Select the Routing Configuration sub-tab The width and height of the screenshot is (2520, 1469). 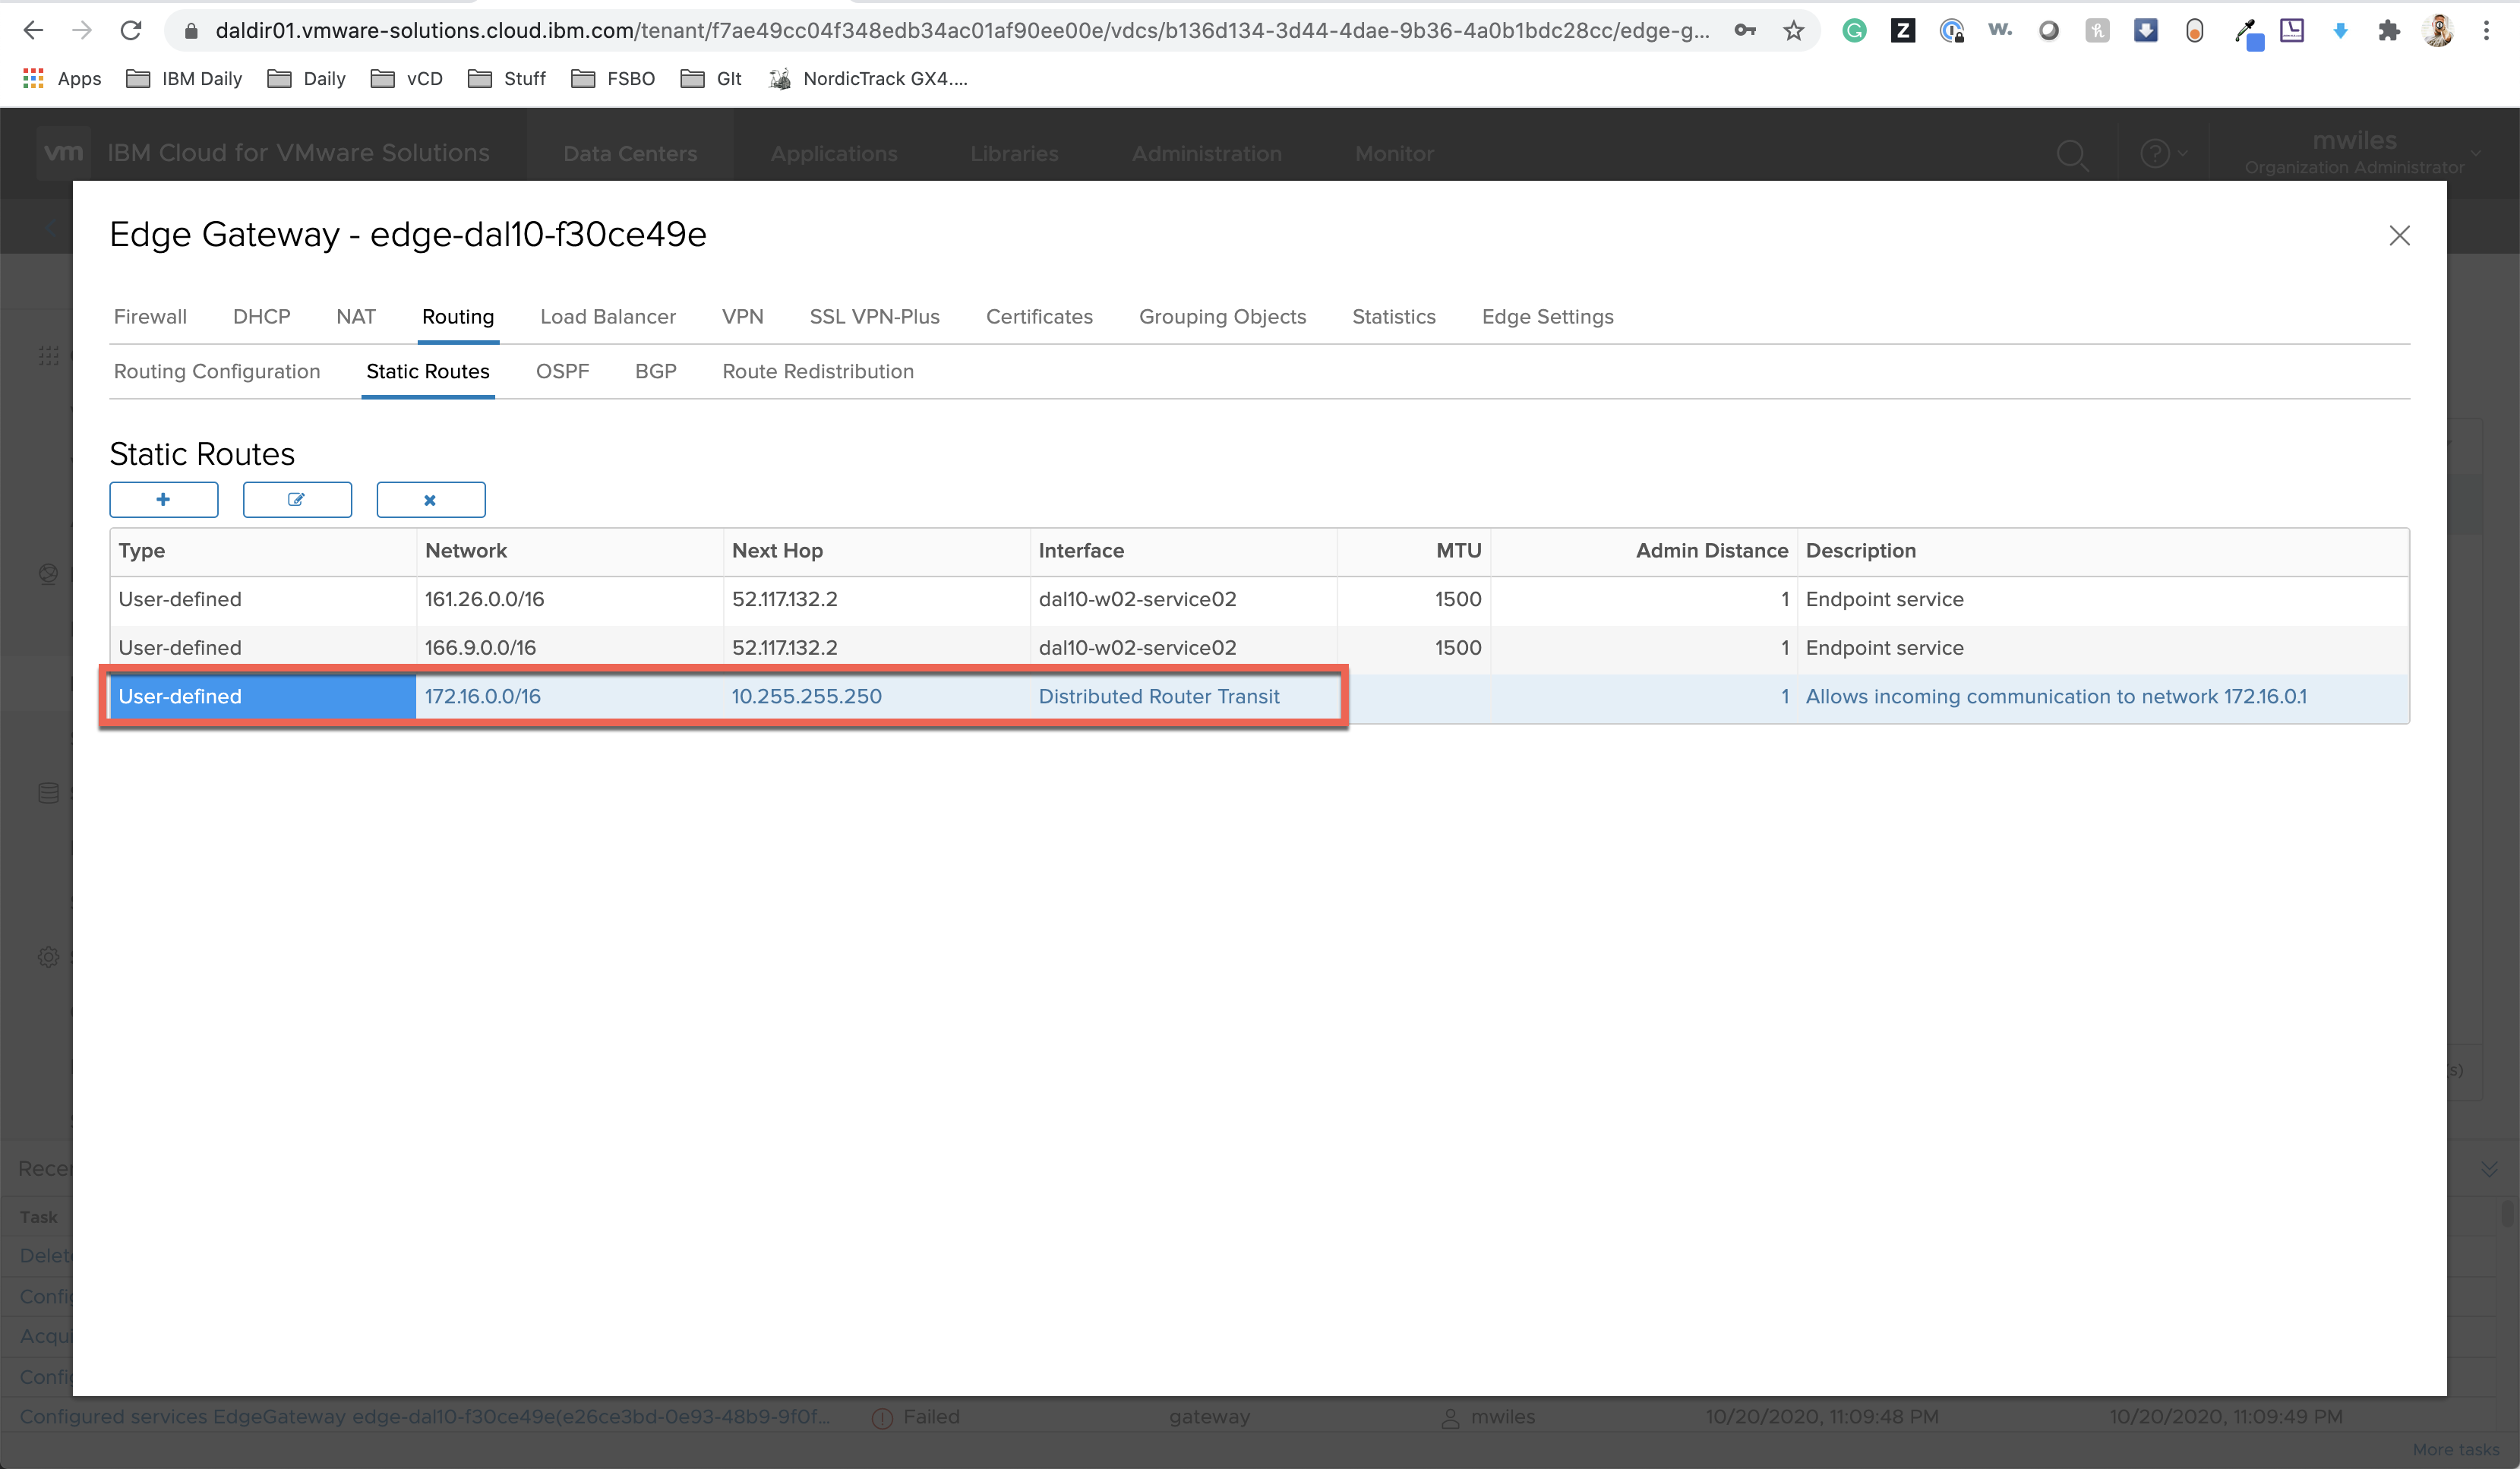pos(216,372)
